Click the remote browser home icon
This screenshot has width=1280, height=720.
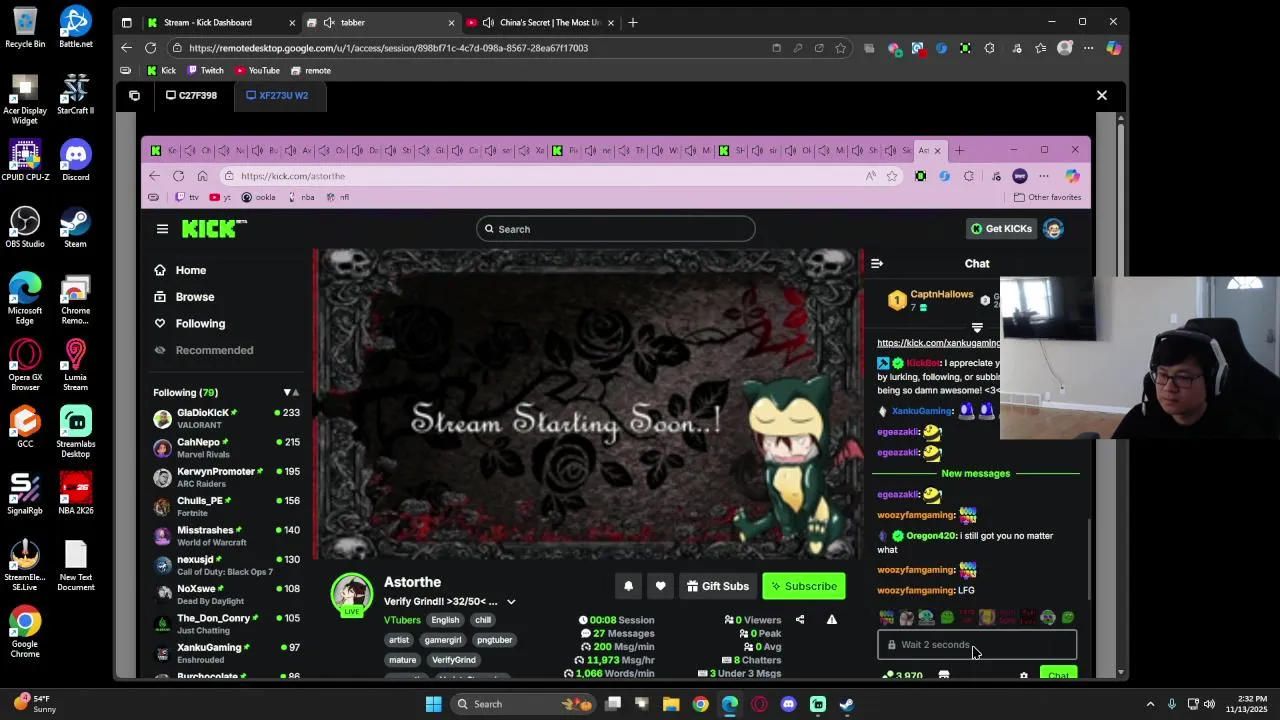[202, 176]
